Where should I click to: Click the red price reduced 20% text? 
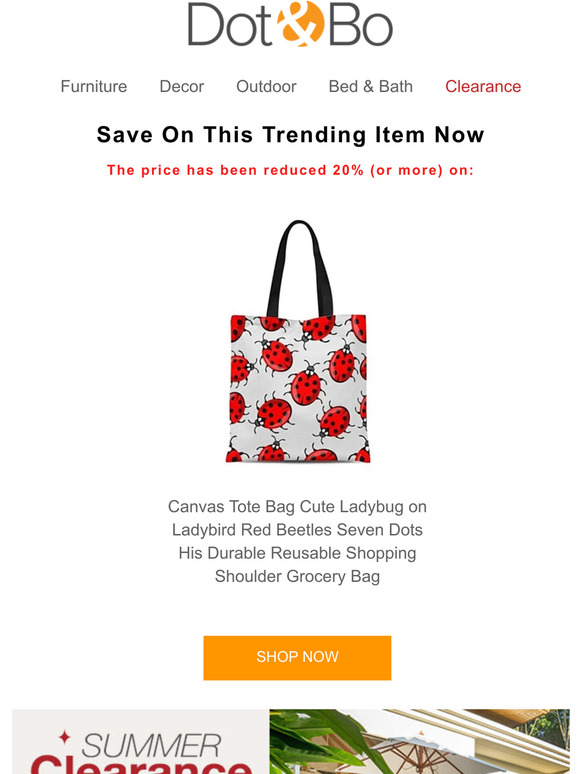click(x=290, y=170)
